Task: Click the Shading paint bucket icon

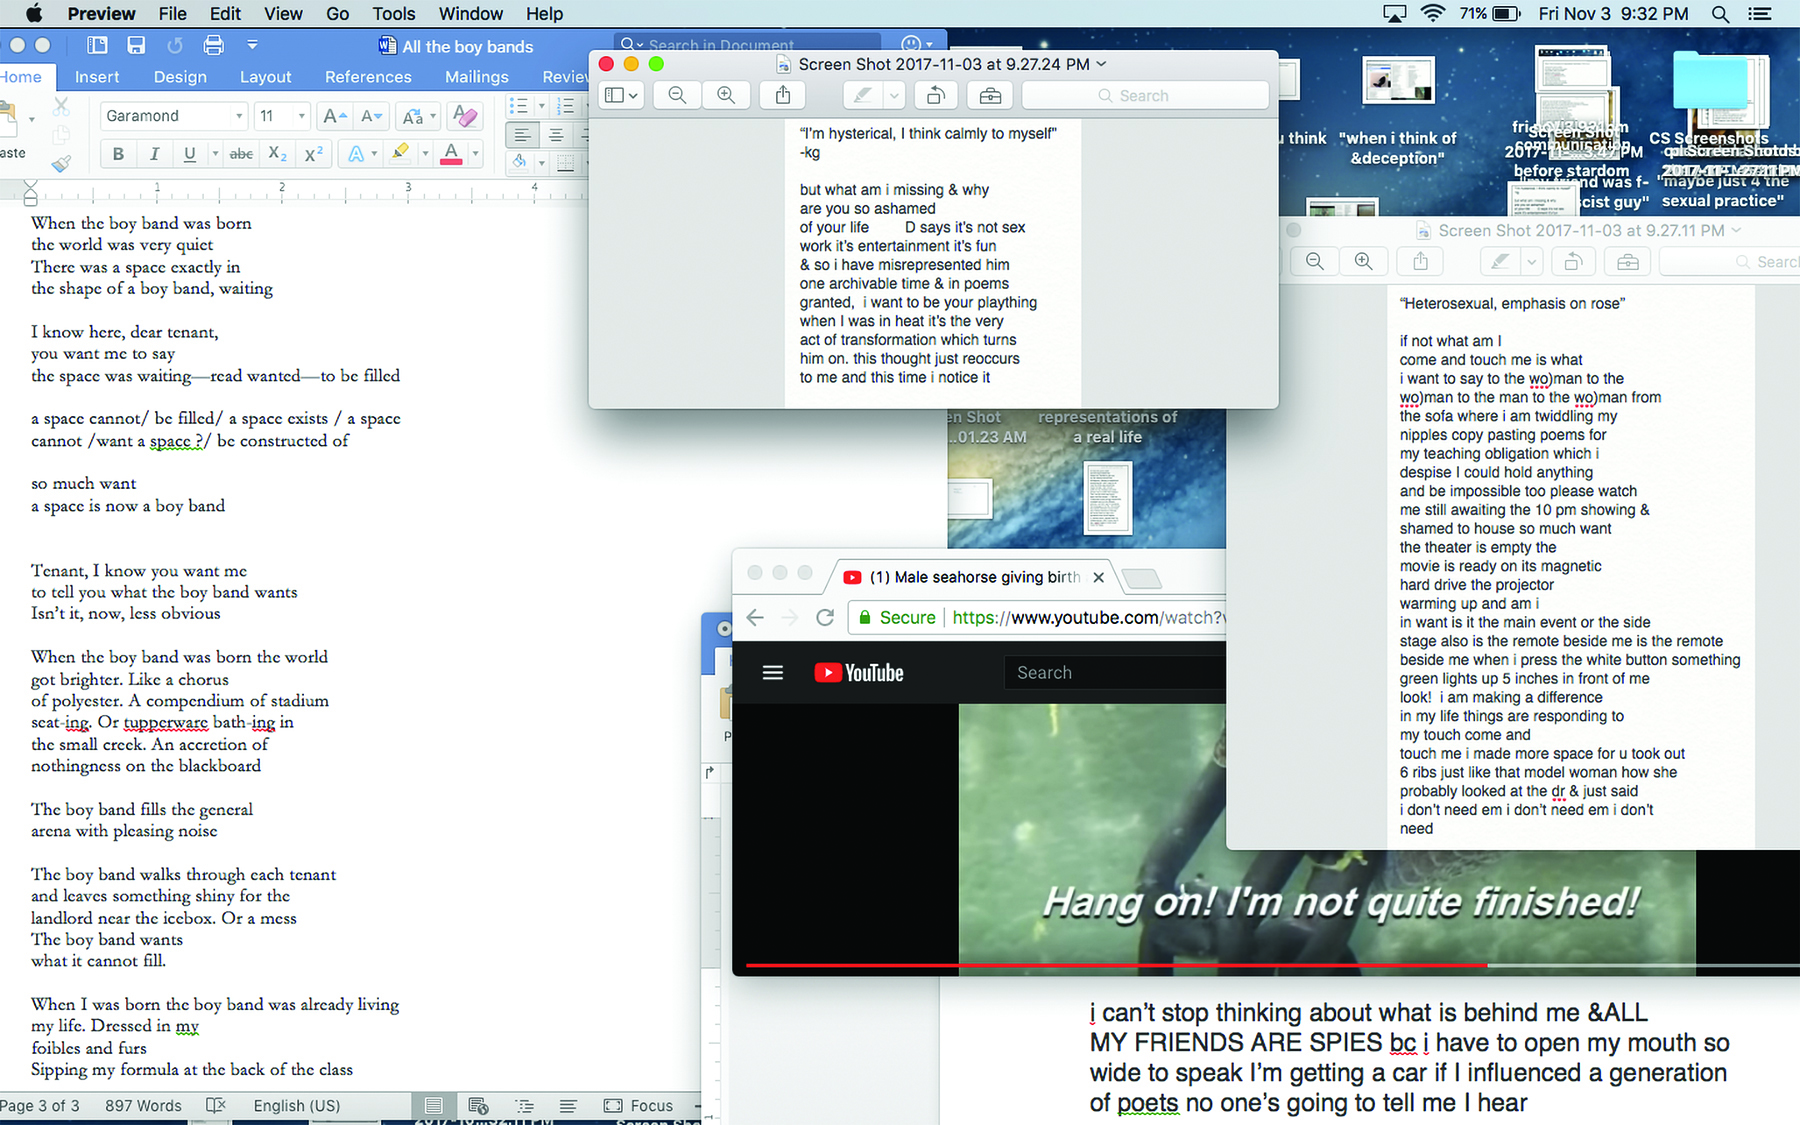Action: click(519, 162)
